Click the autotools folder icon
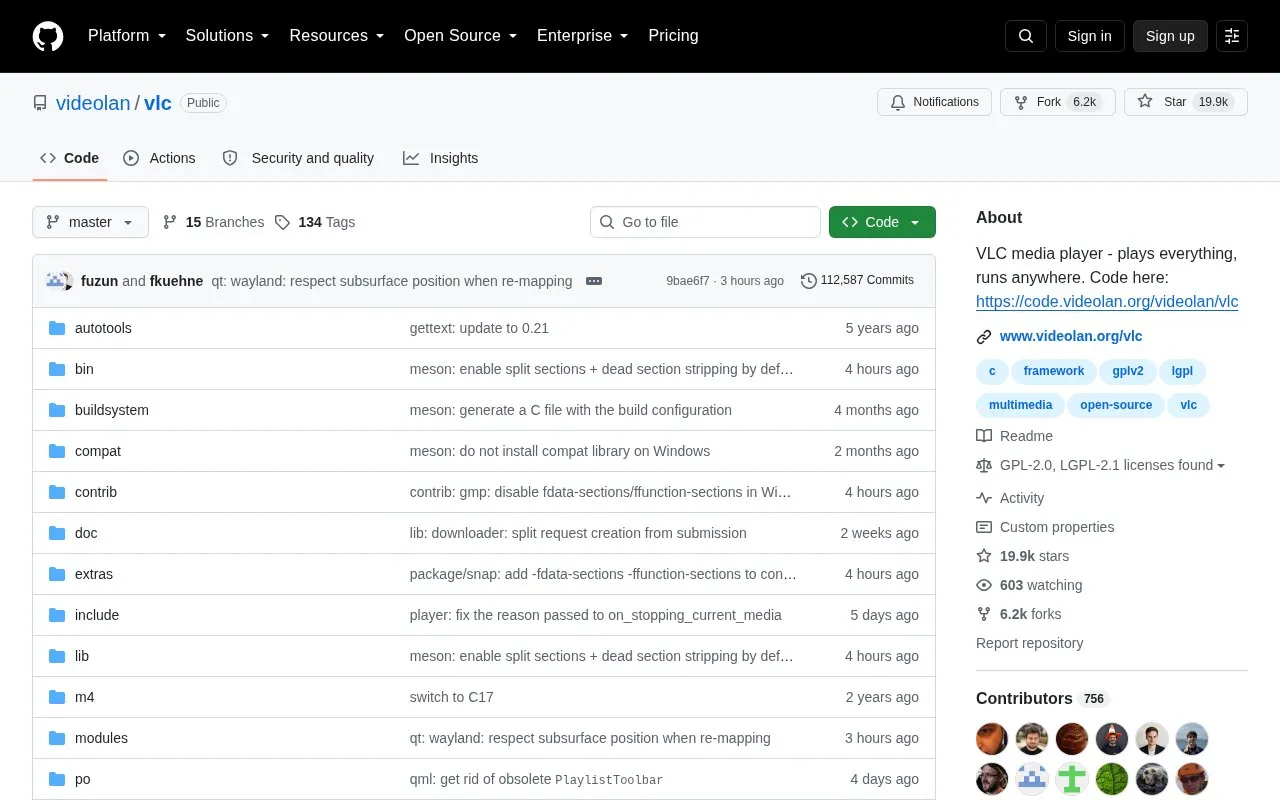Viewport: 1280px width, 800px height. [x=57, y=328]
